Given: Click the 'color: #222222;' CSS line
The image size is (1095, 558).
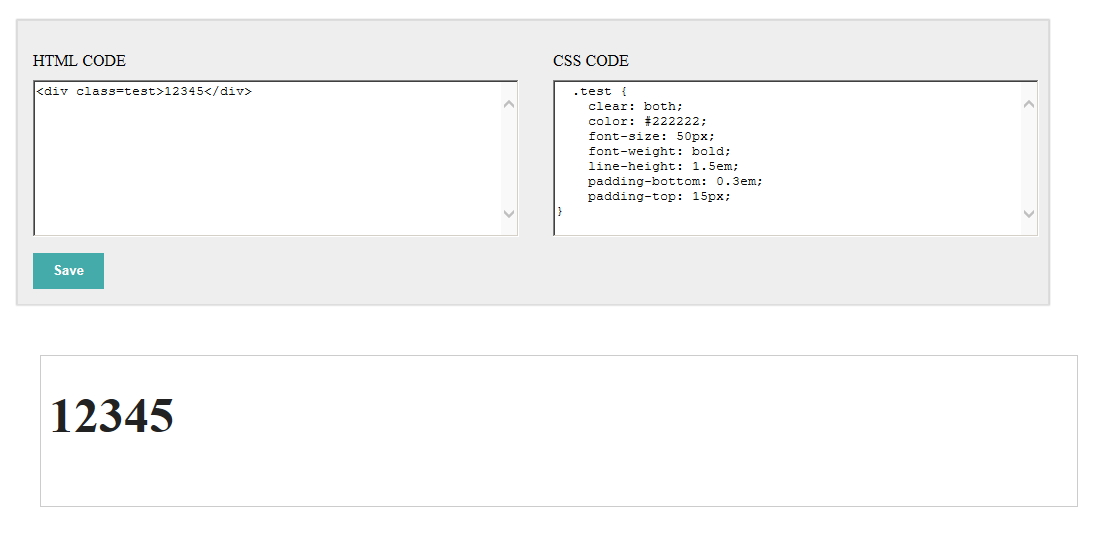Looking at the screenshot, I should tap(647, 122).
